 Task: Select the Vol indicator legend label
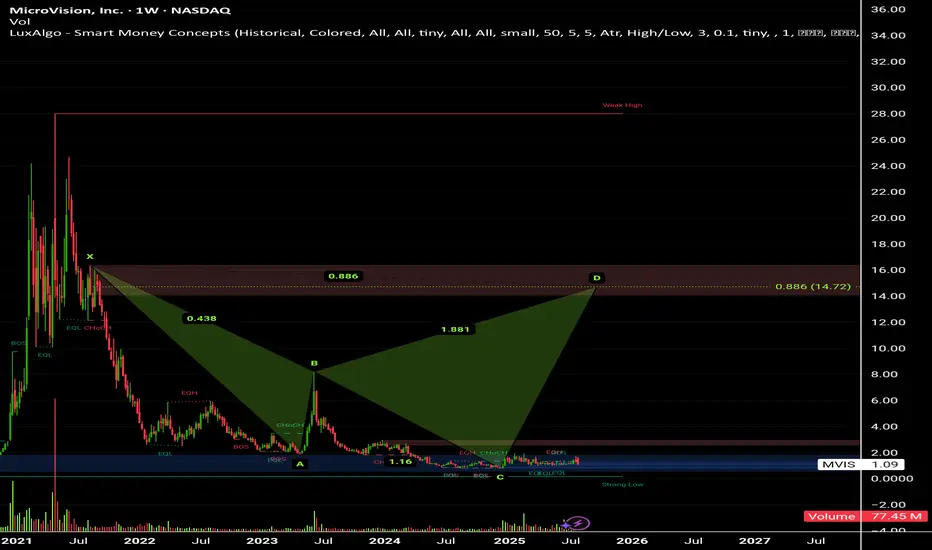(x=20, y=21)
